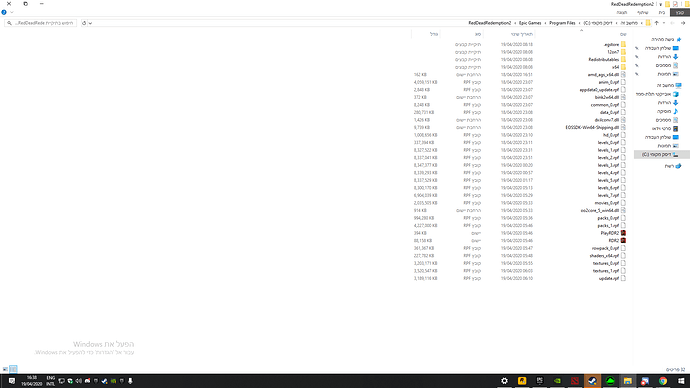690x388 pixels.
Task: Open Quick Access in navigation pane
Action: [665, 40]
